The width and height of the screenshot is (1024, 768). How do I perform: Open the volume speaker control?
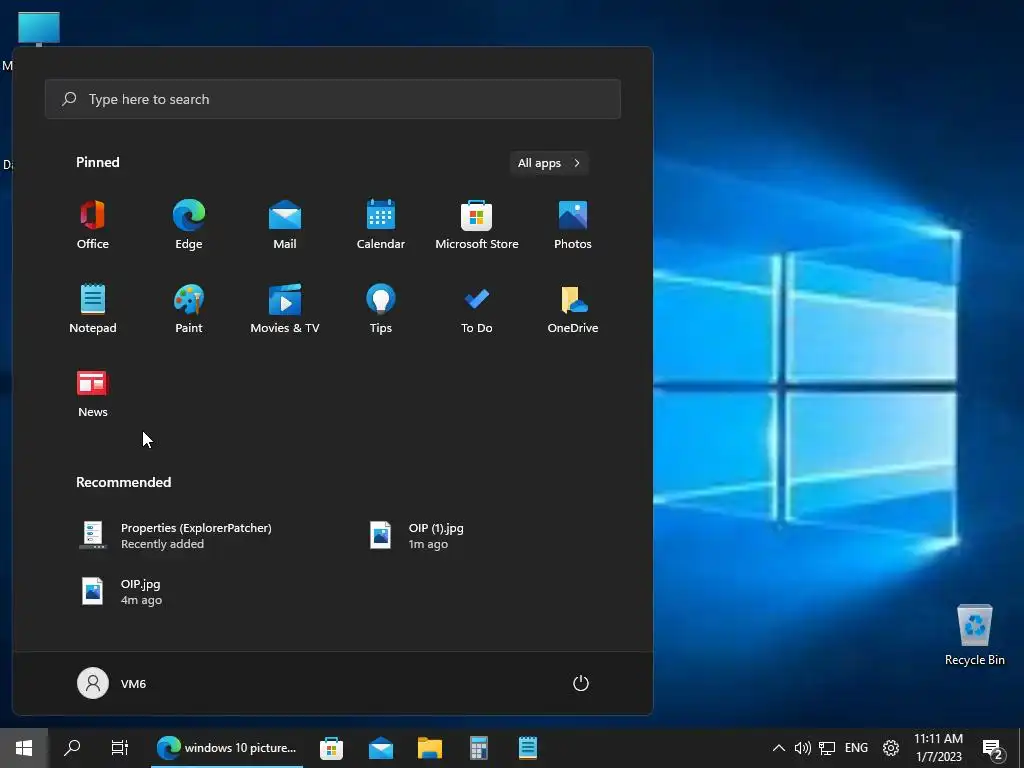click(802, 748)
